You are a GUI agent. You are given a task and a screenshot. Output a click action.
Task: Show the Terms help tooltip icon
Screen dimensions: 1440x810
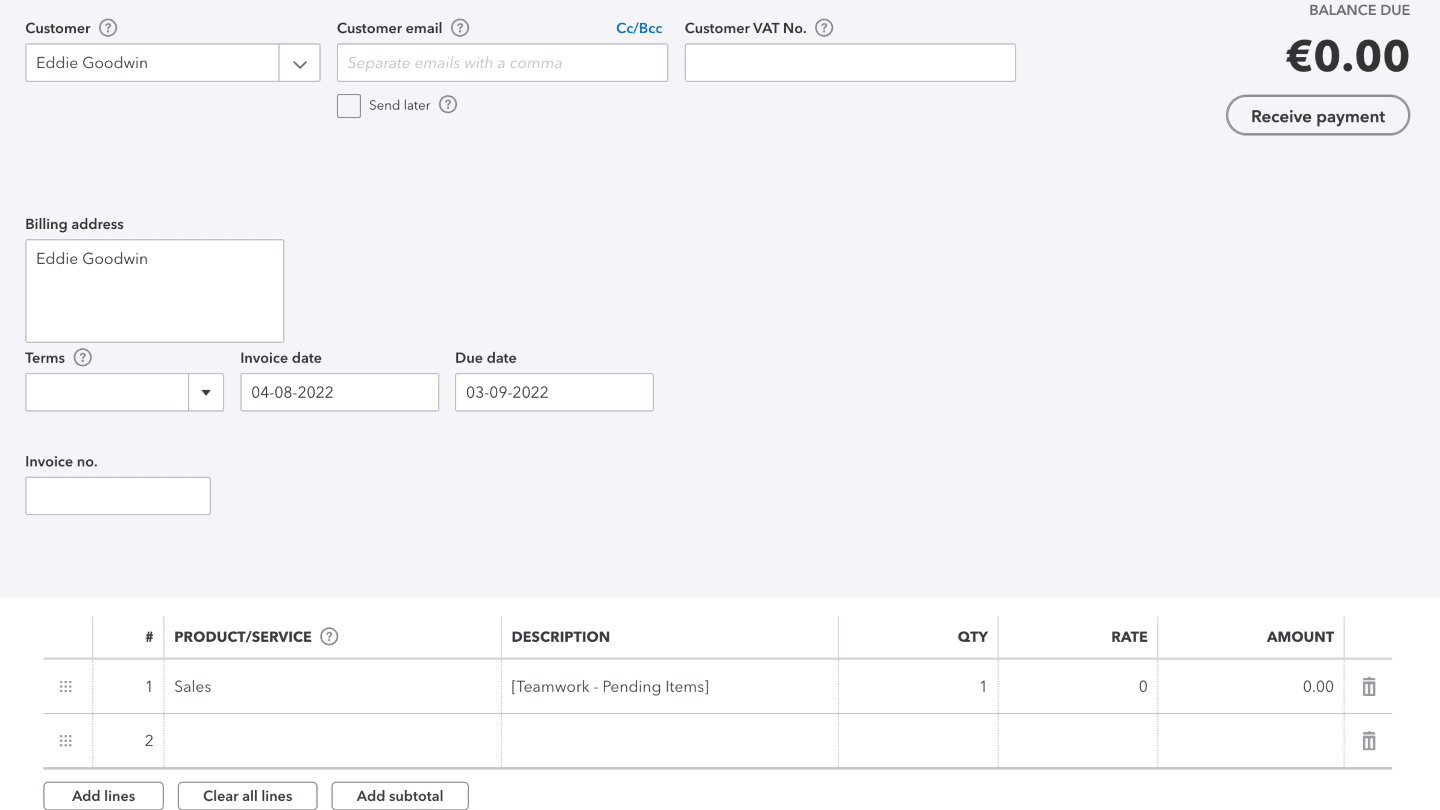(x=83, y=358)
